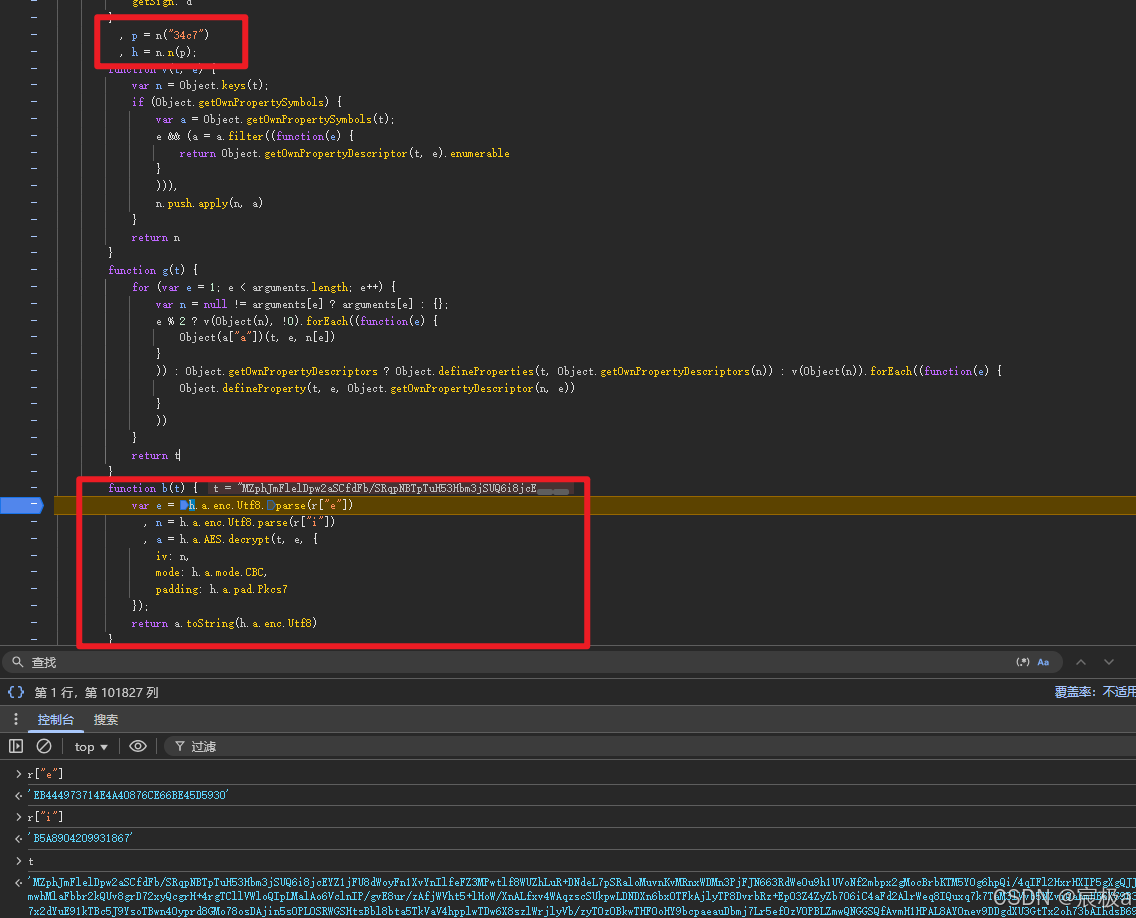Viewport: 1136px width, 918px height.
Task: Click the arrow beside r["i"] console entry
Action: (x=18, y=817)
